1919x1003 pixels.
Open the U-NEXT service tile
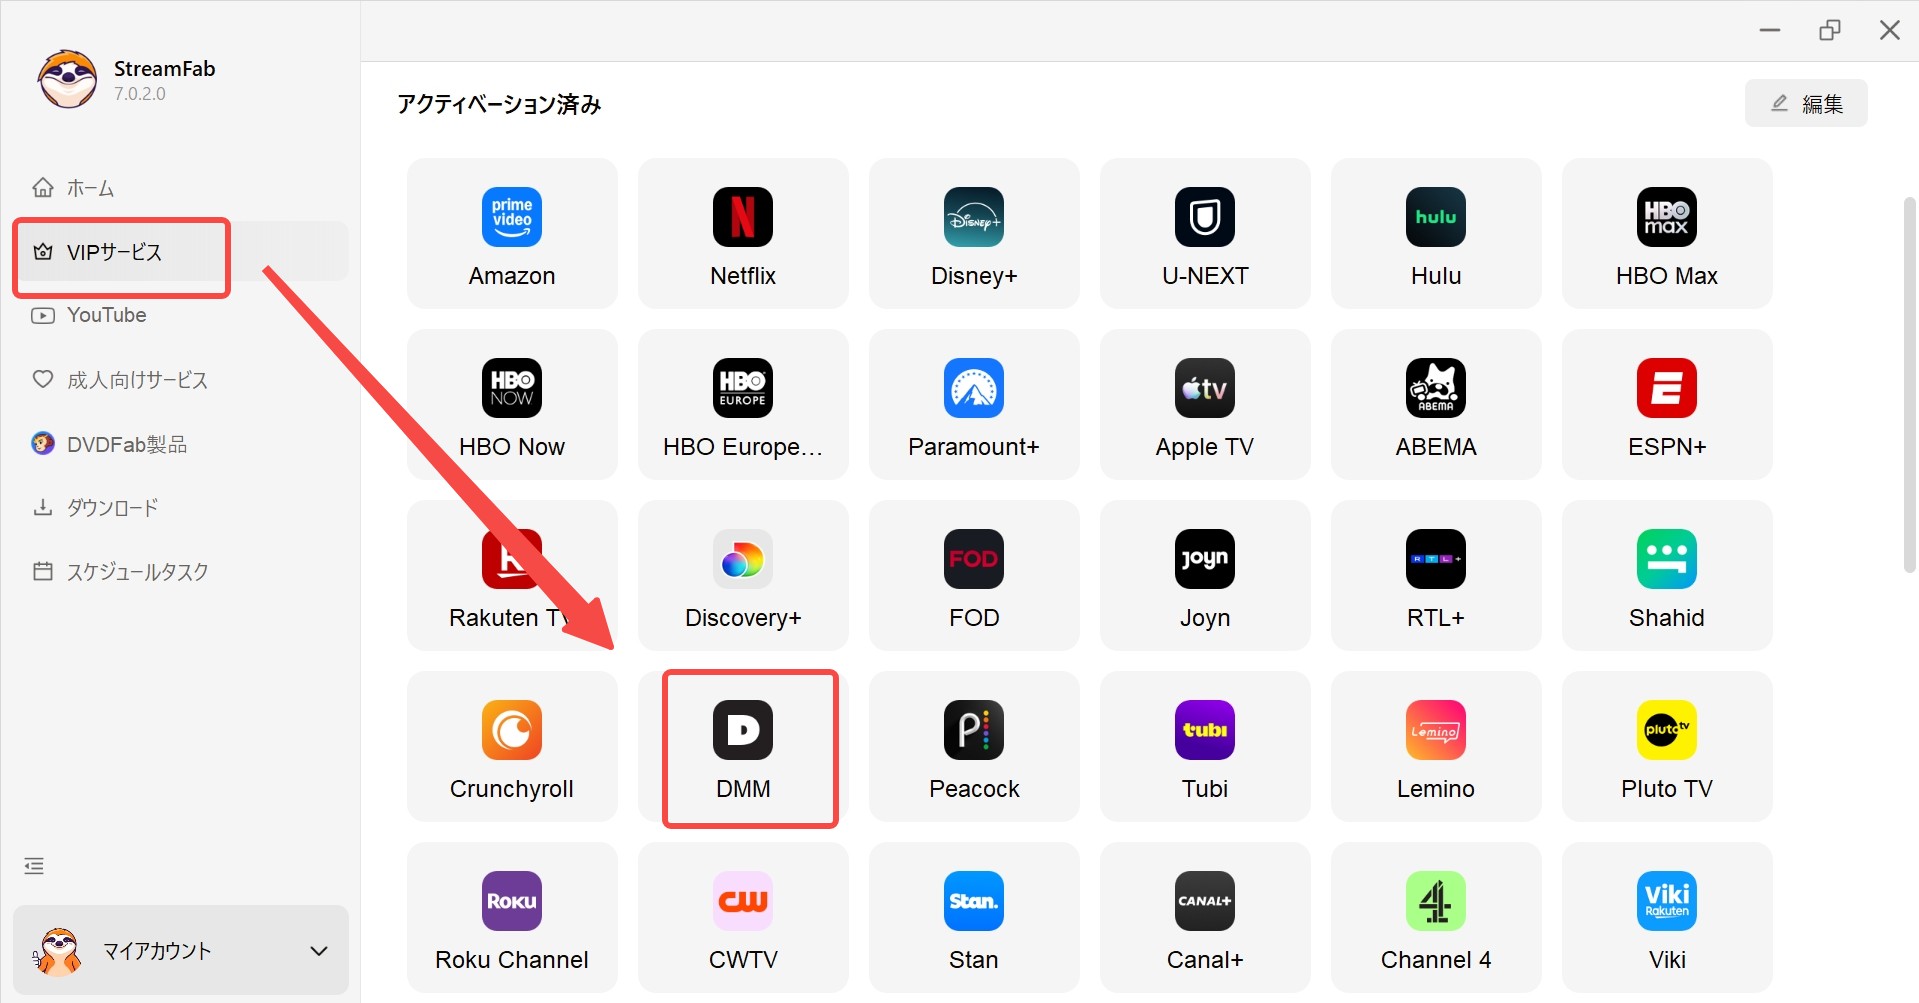(1205, 233)
